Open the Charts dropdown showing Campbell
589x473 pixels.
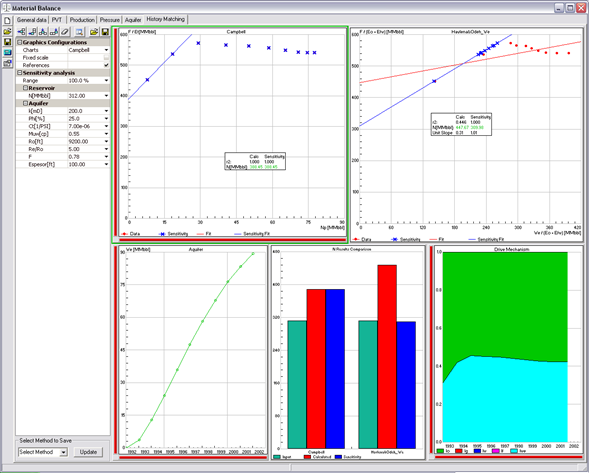pos(106,50)
